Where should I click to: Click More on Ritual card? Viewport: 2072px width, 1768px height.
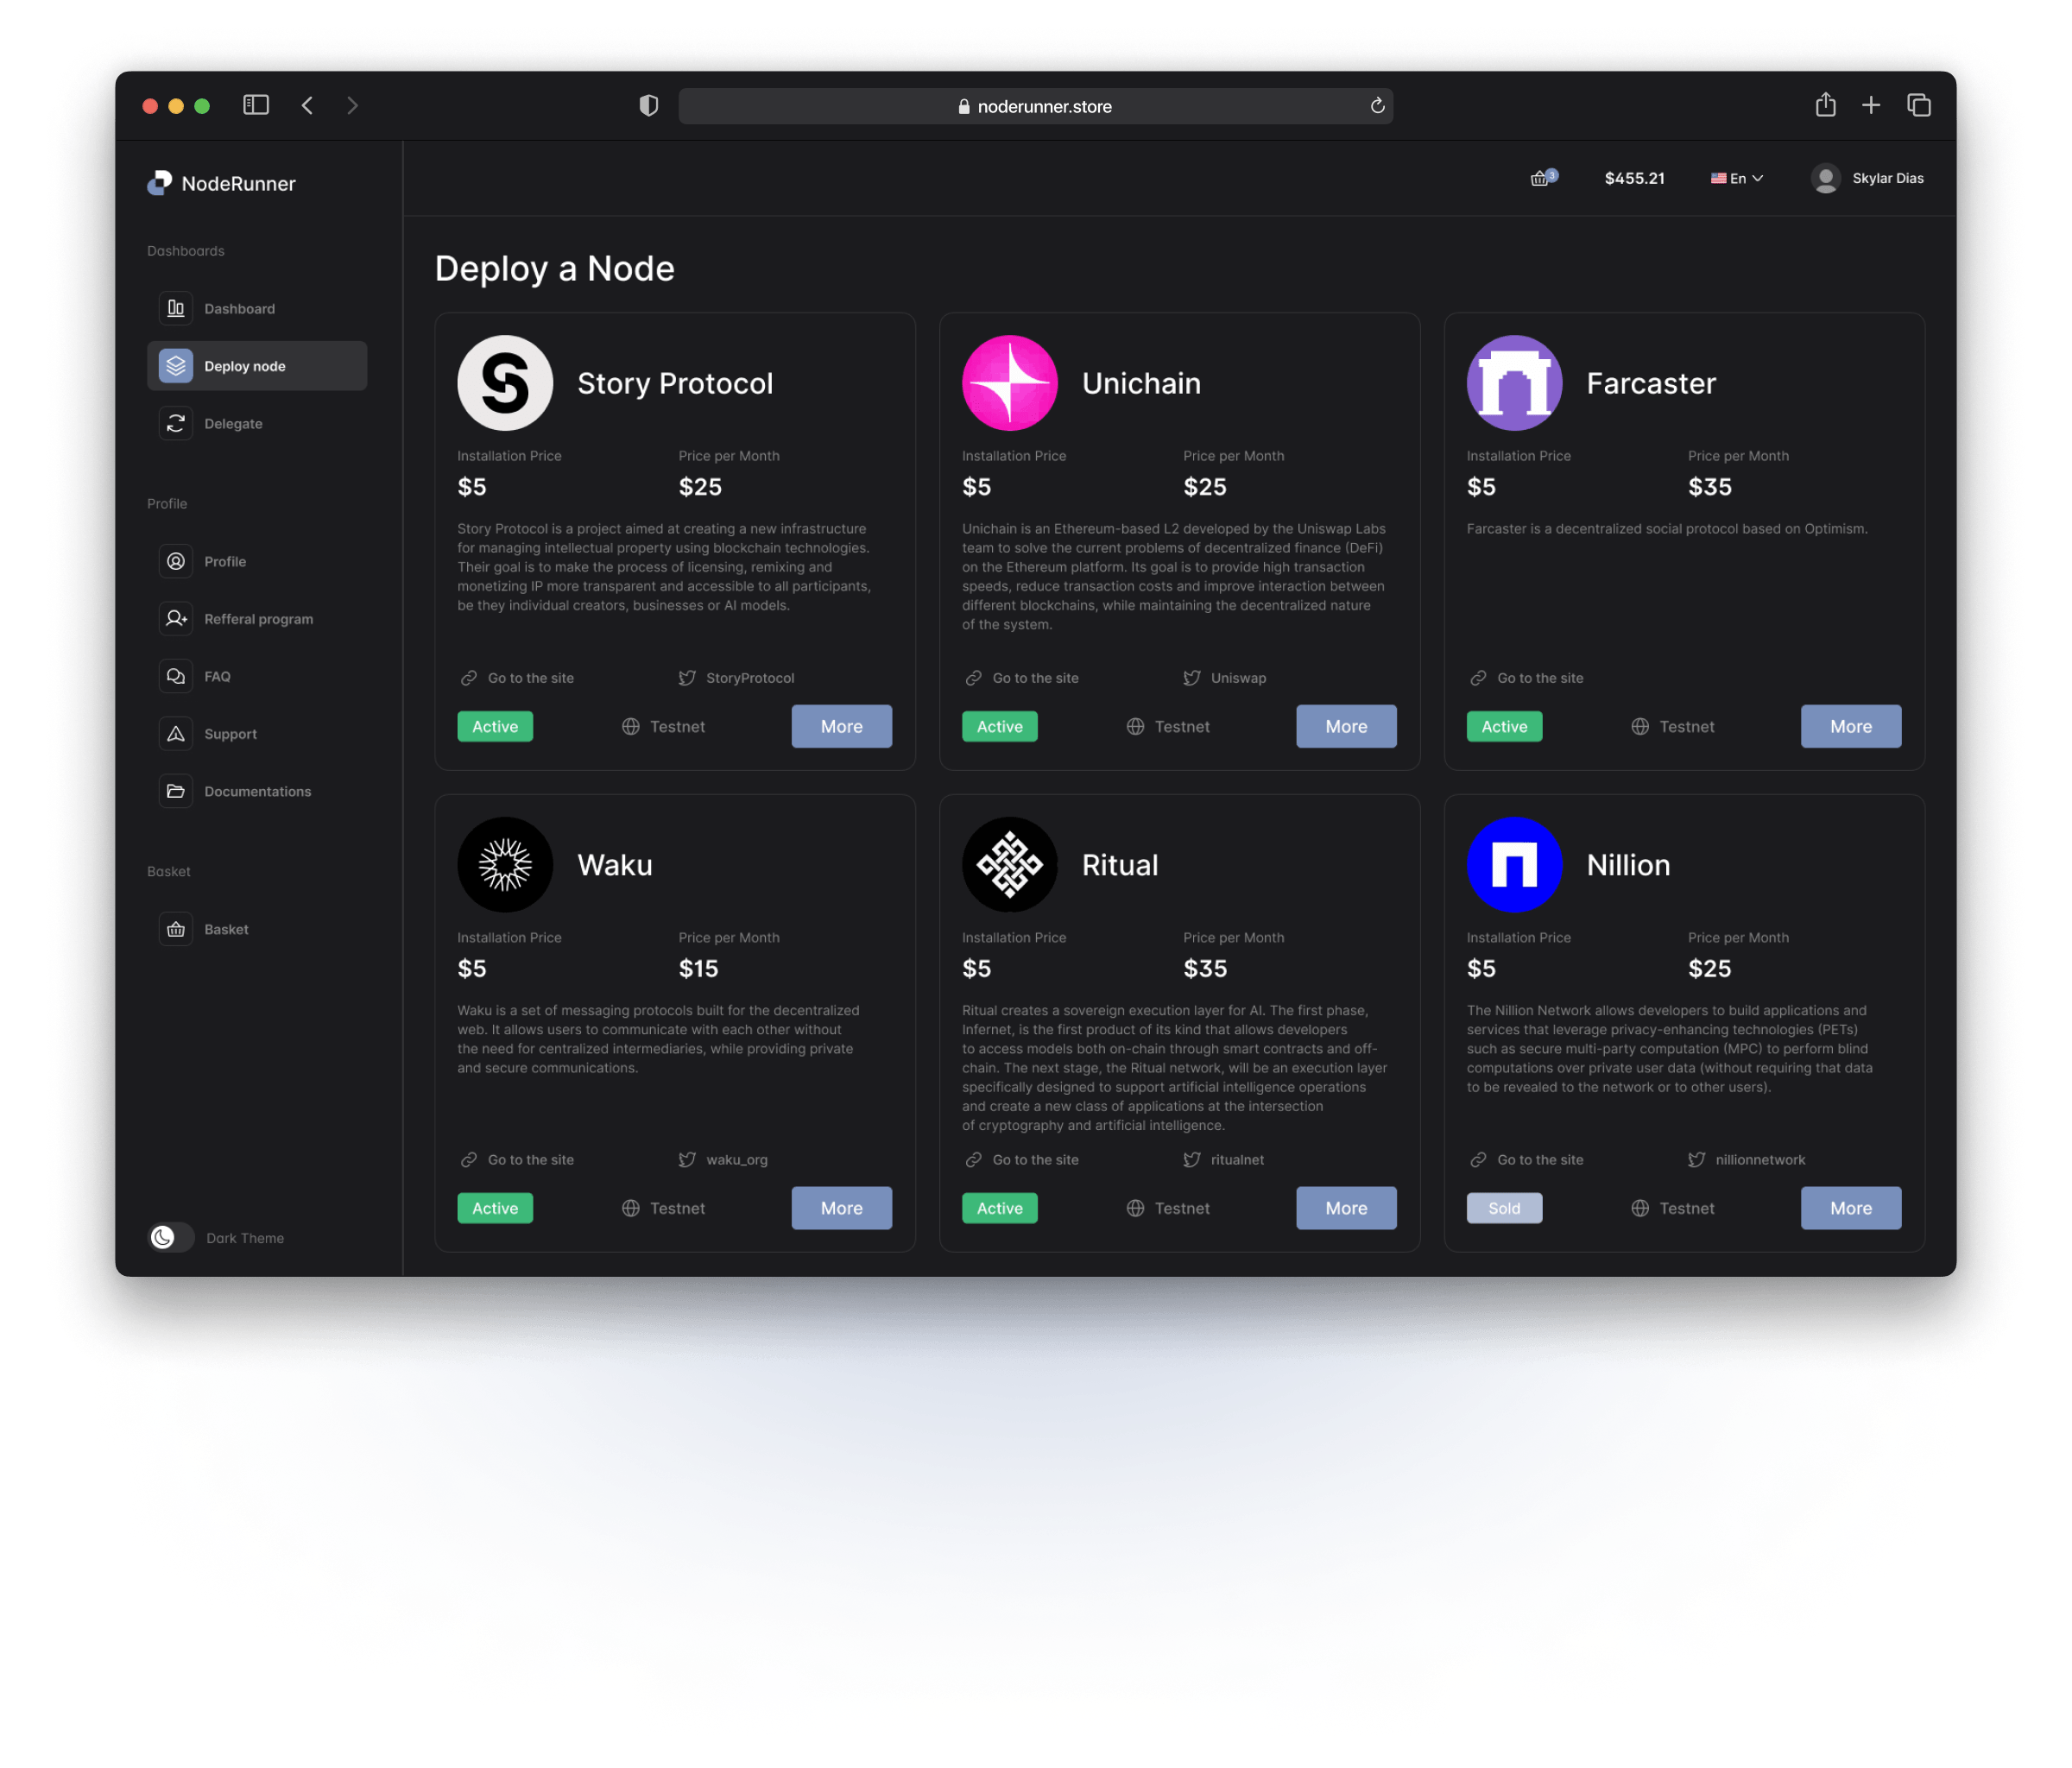1346,1208
